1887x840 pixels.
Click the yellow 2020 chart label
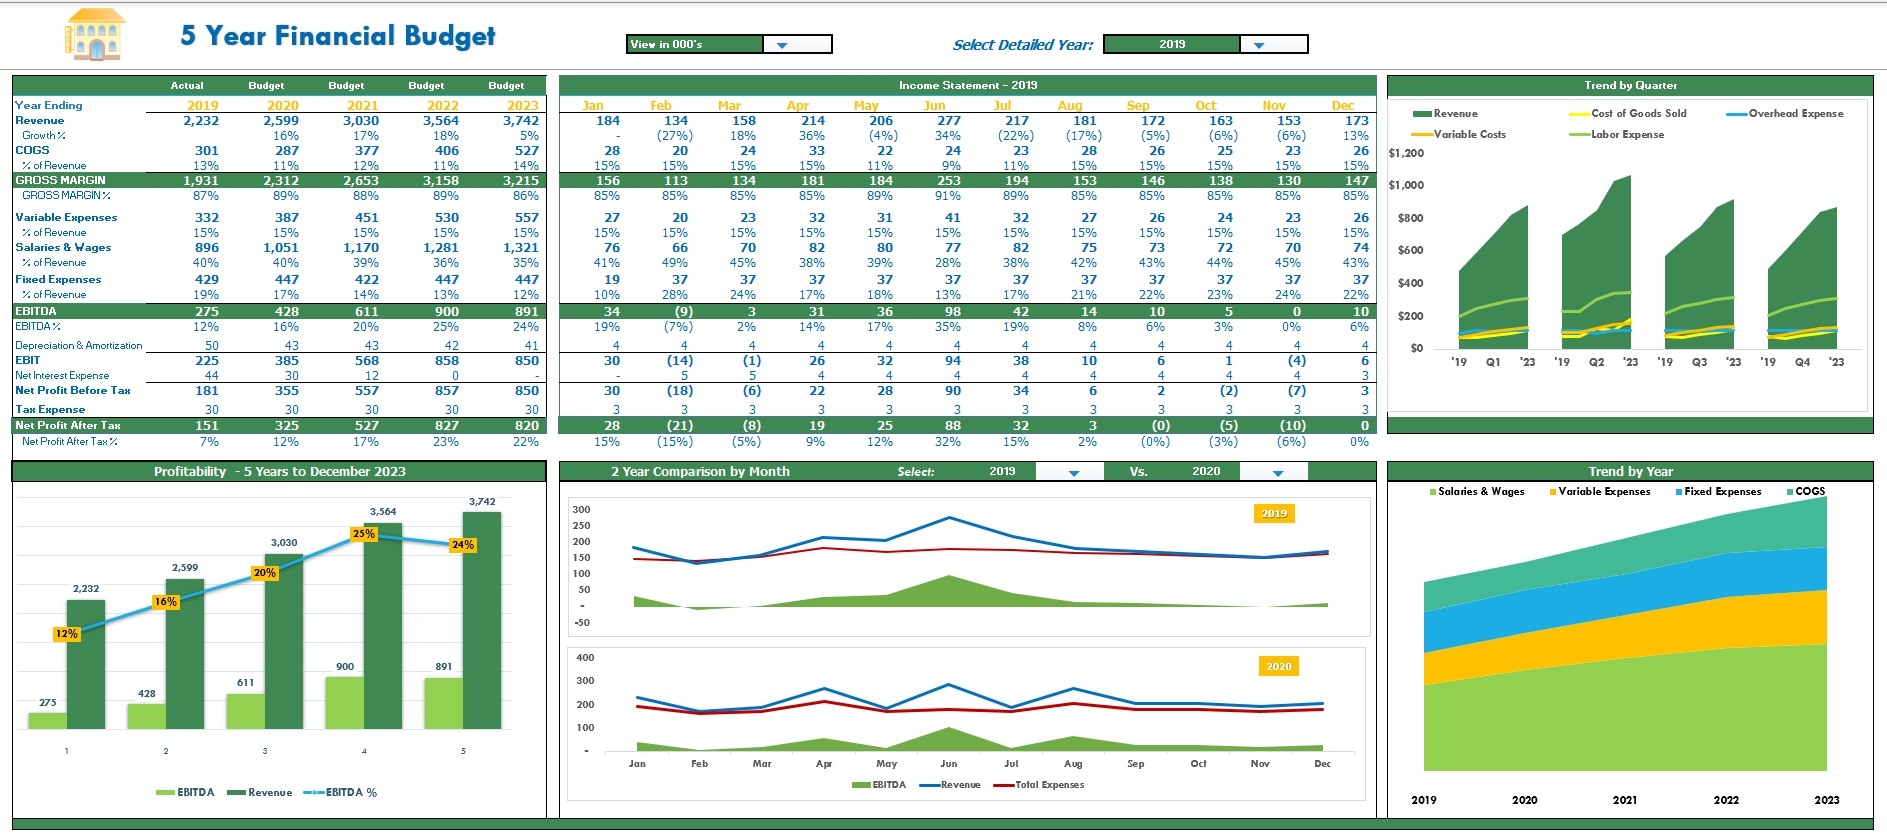click(x=1278, y=667)
